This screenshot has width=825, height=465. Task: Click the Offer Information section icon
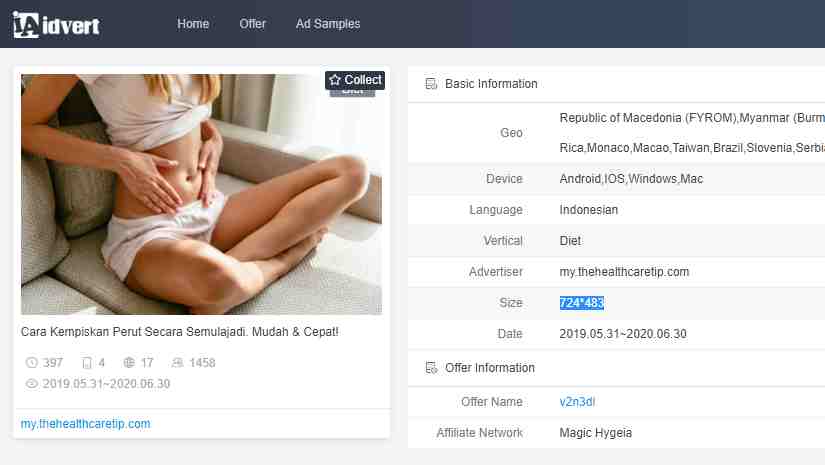click(x=431, y=368)
